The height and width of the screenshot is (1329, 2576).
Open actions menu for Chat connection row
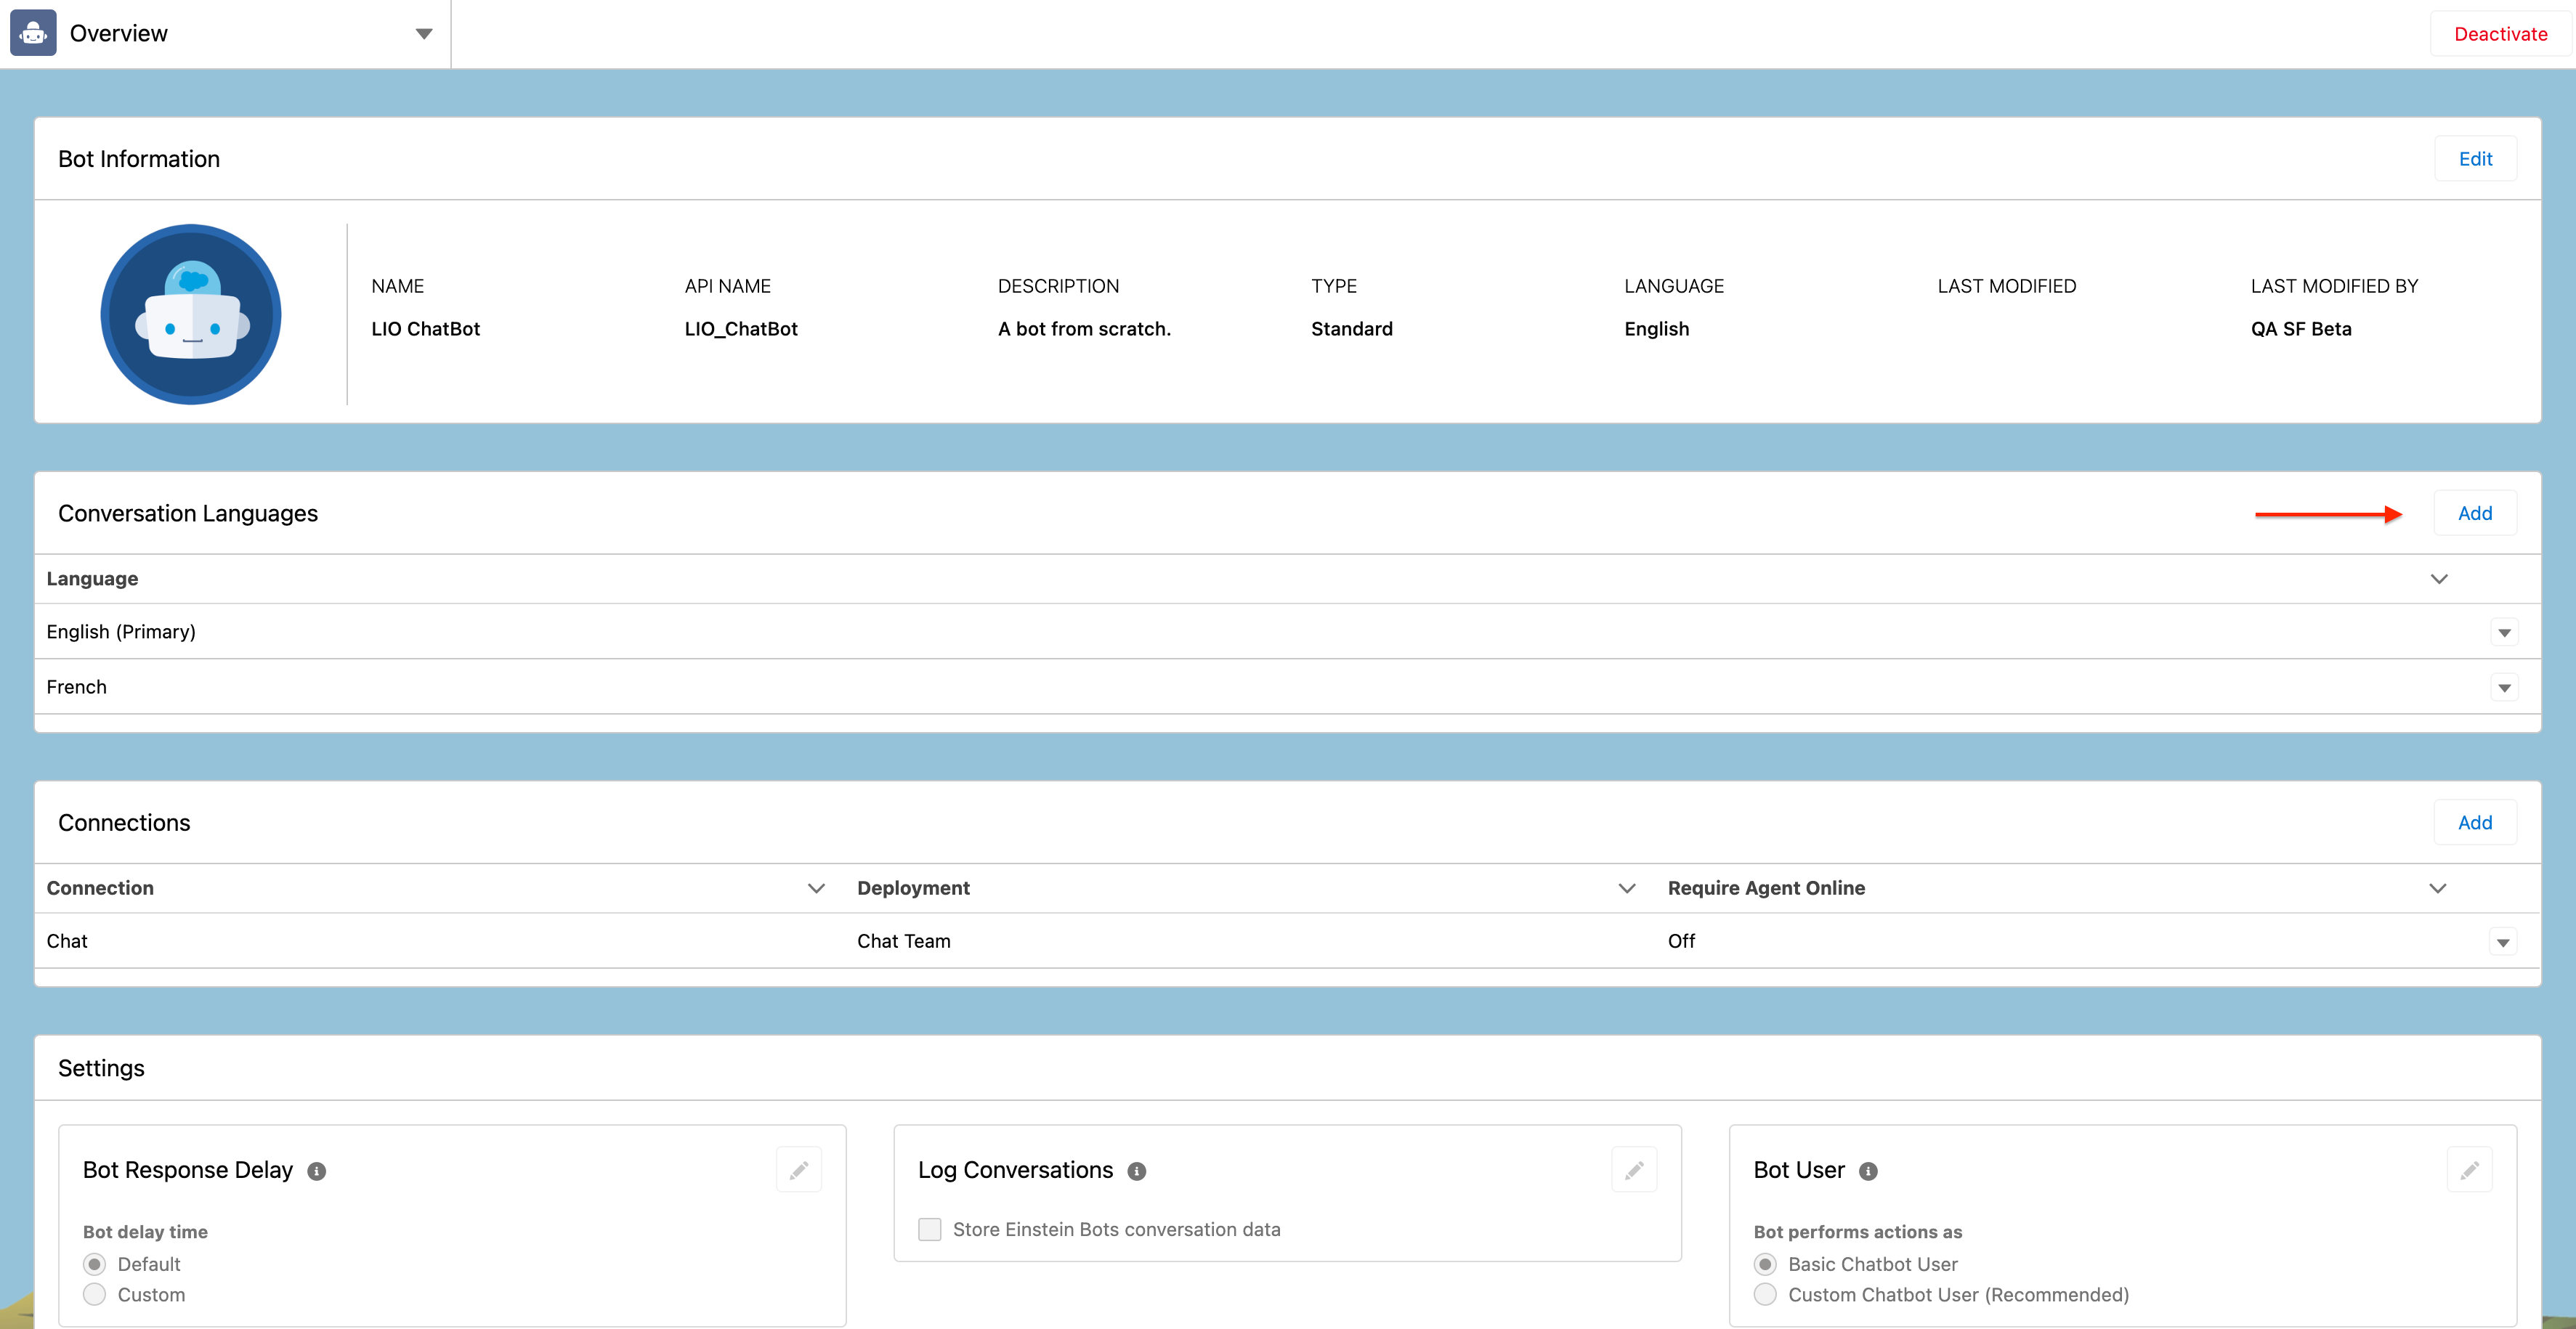(x=2503, y=942)
